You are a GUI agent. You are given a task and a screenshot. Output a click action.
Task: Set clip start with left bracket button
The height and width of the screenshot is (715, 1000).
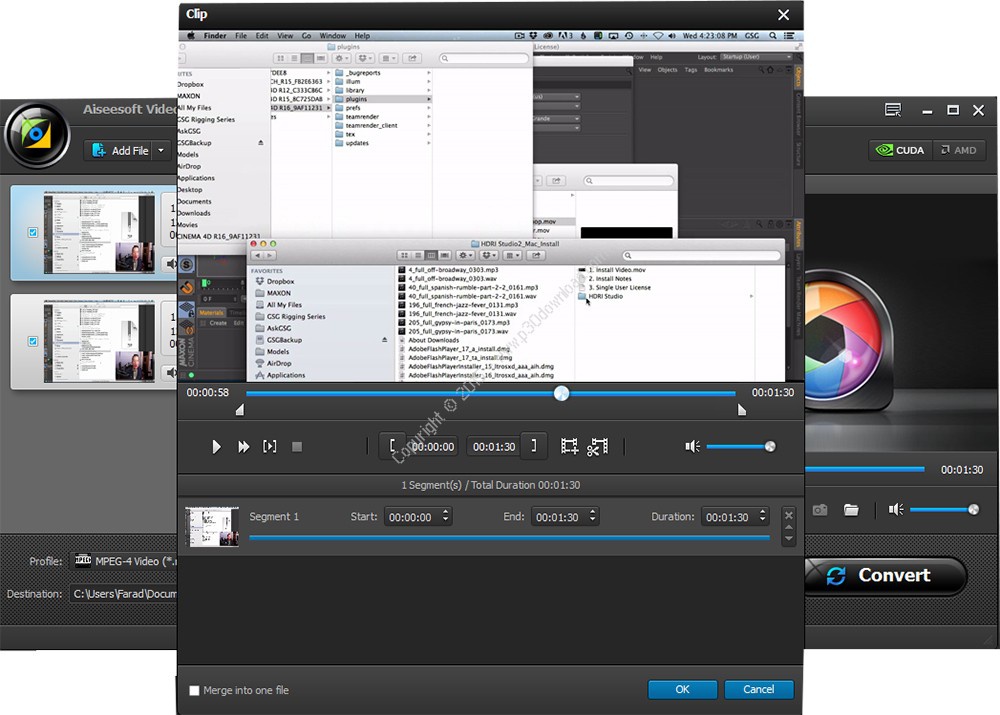(x=392, y=446)
